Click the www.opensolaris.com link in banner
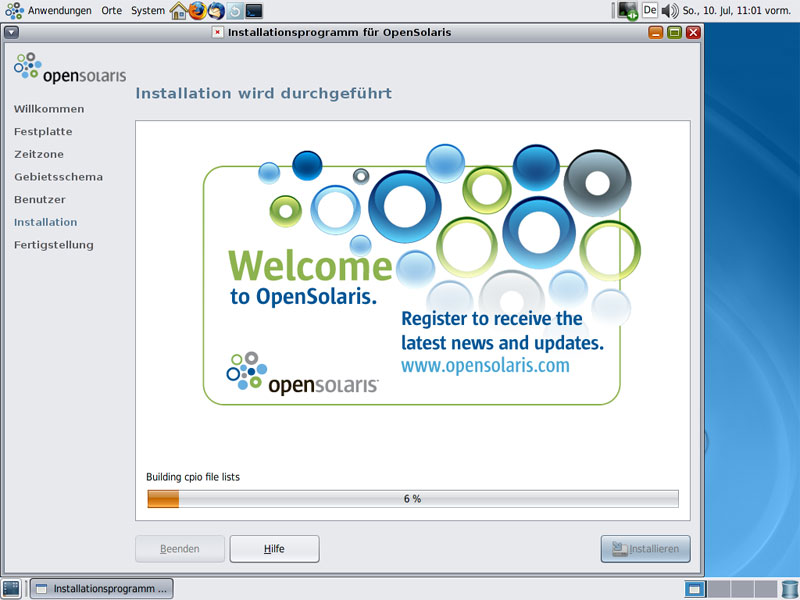The width and height of the screenshot is (800, 600). click(485, 366)
